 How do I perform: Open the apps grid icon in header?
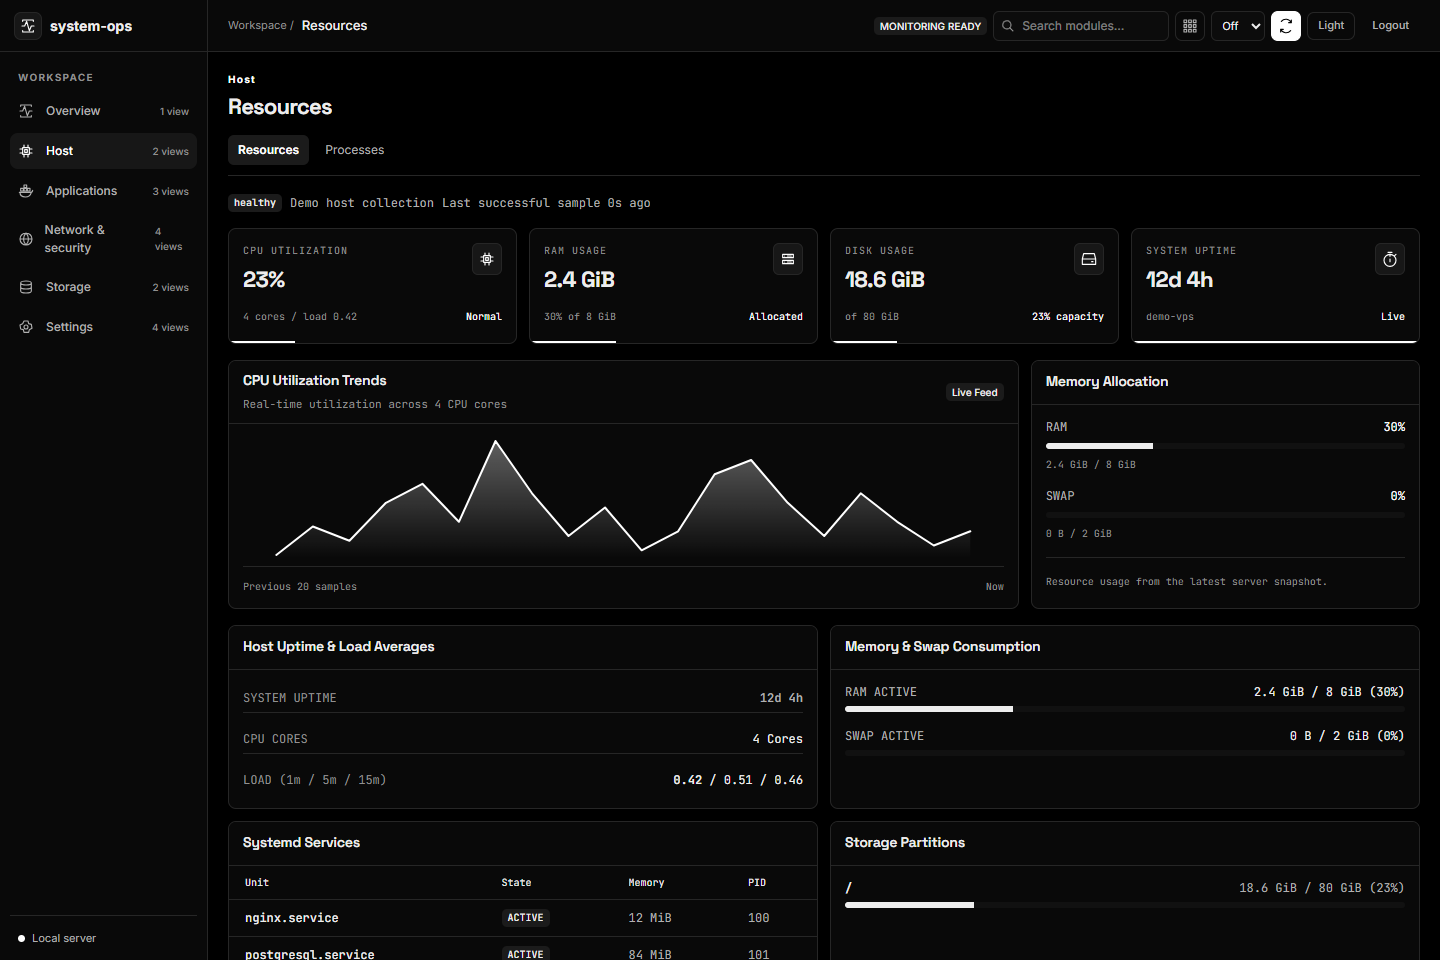pyautogui.click(x=1190, y=26)
